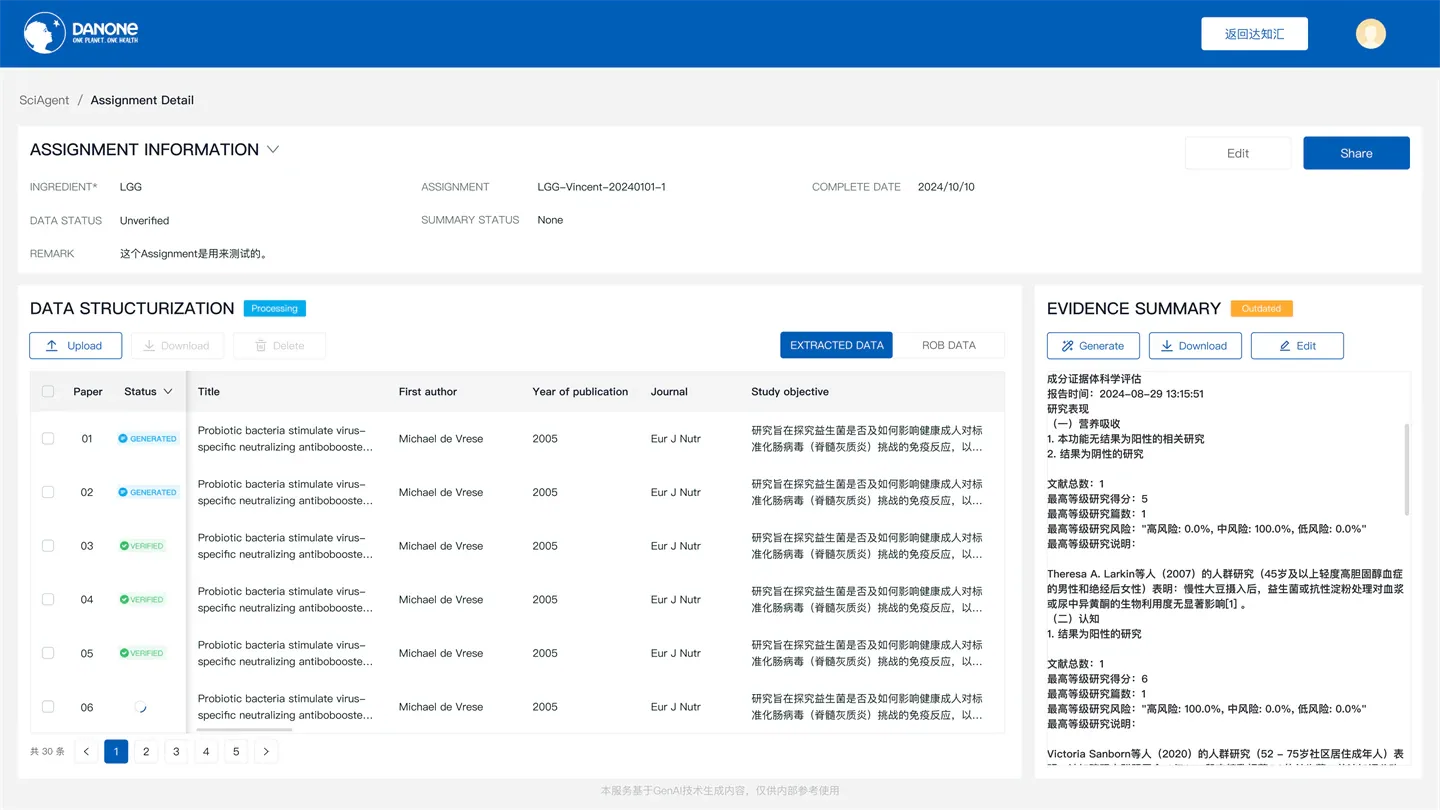Click the Upload button
Image resolution: width=1440 pixels, height=810 pixels.
[76, 346]
